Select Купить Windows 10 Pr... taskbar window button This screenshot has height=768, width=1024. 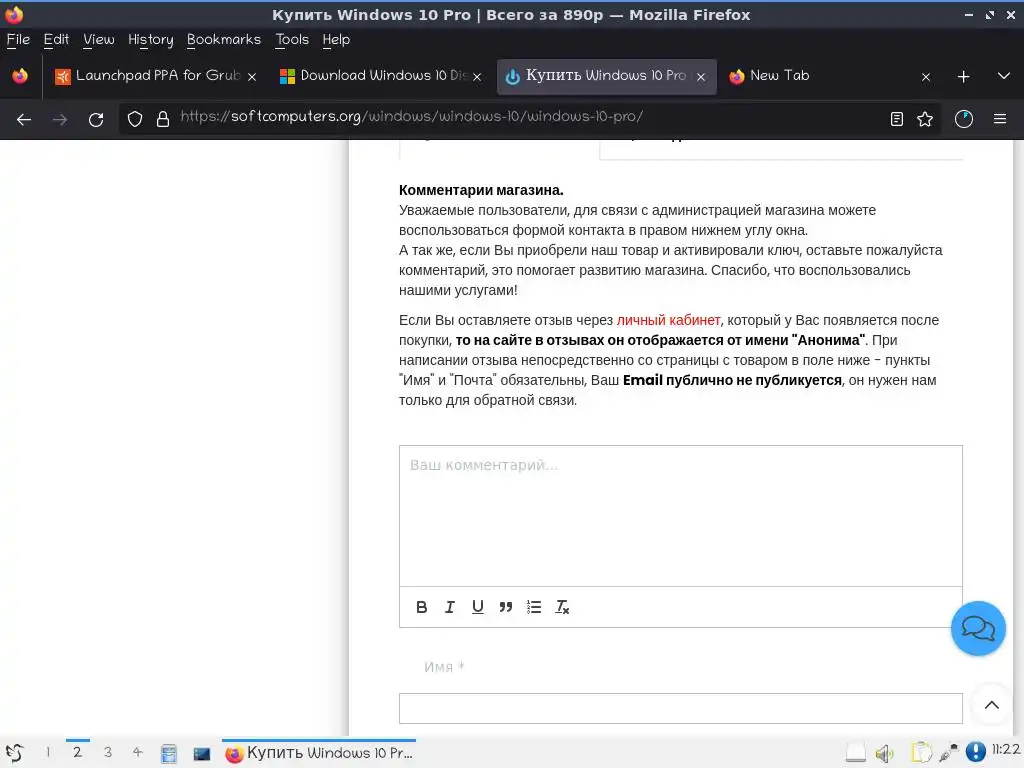pyautogui.click(x=319, y=753)
